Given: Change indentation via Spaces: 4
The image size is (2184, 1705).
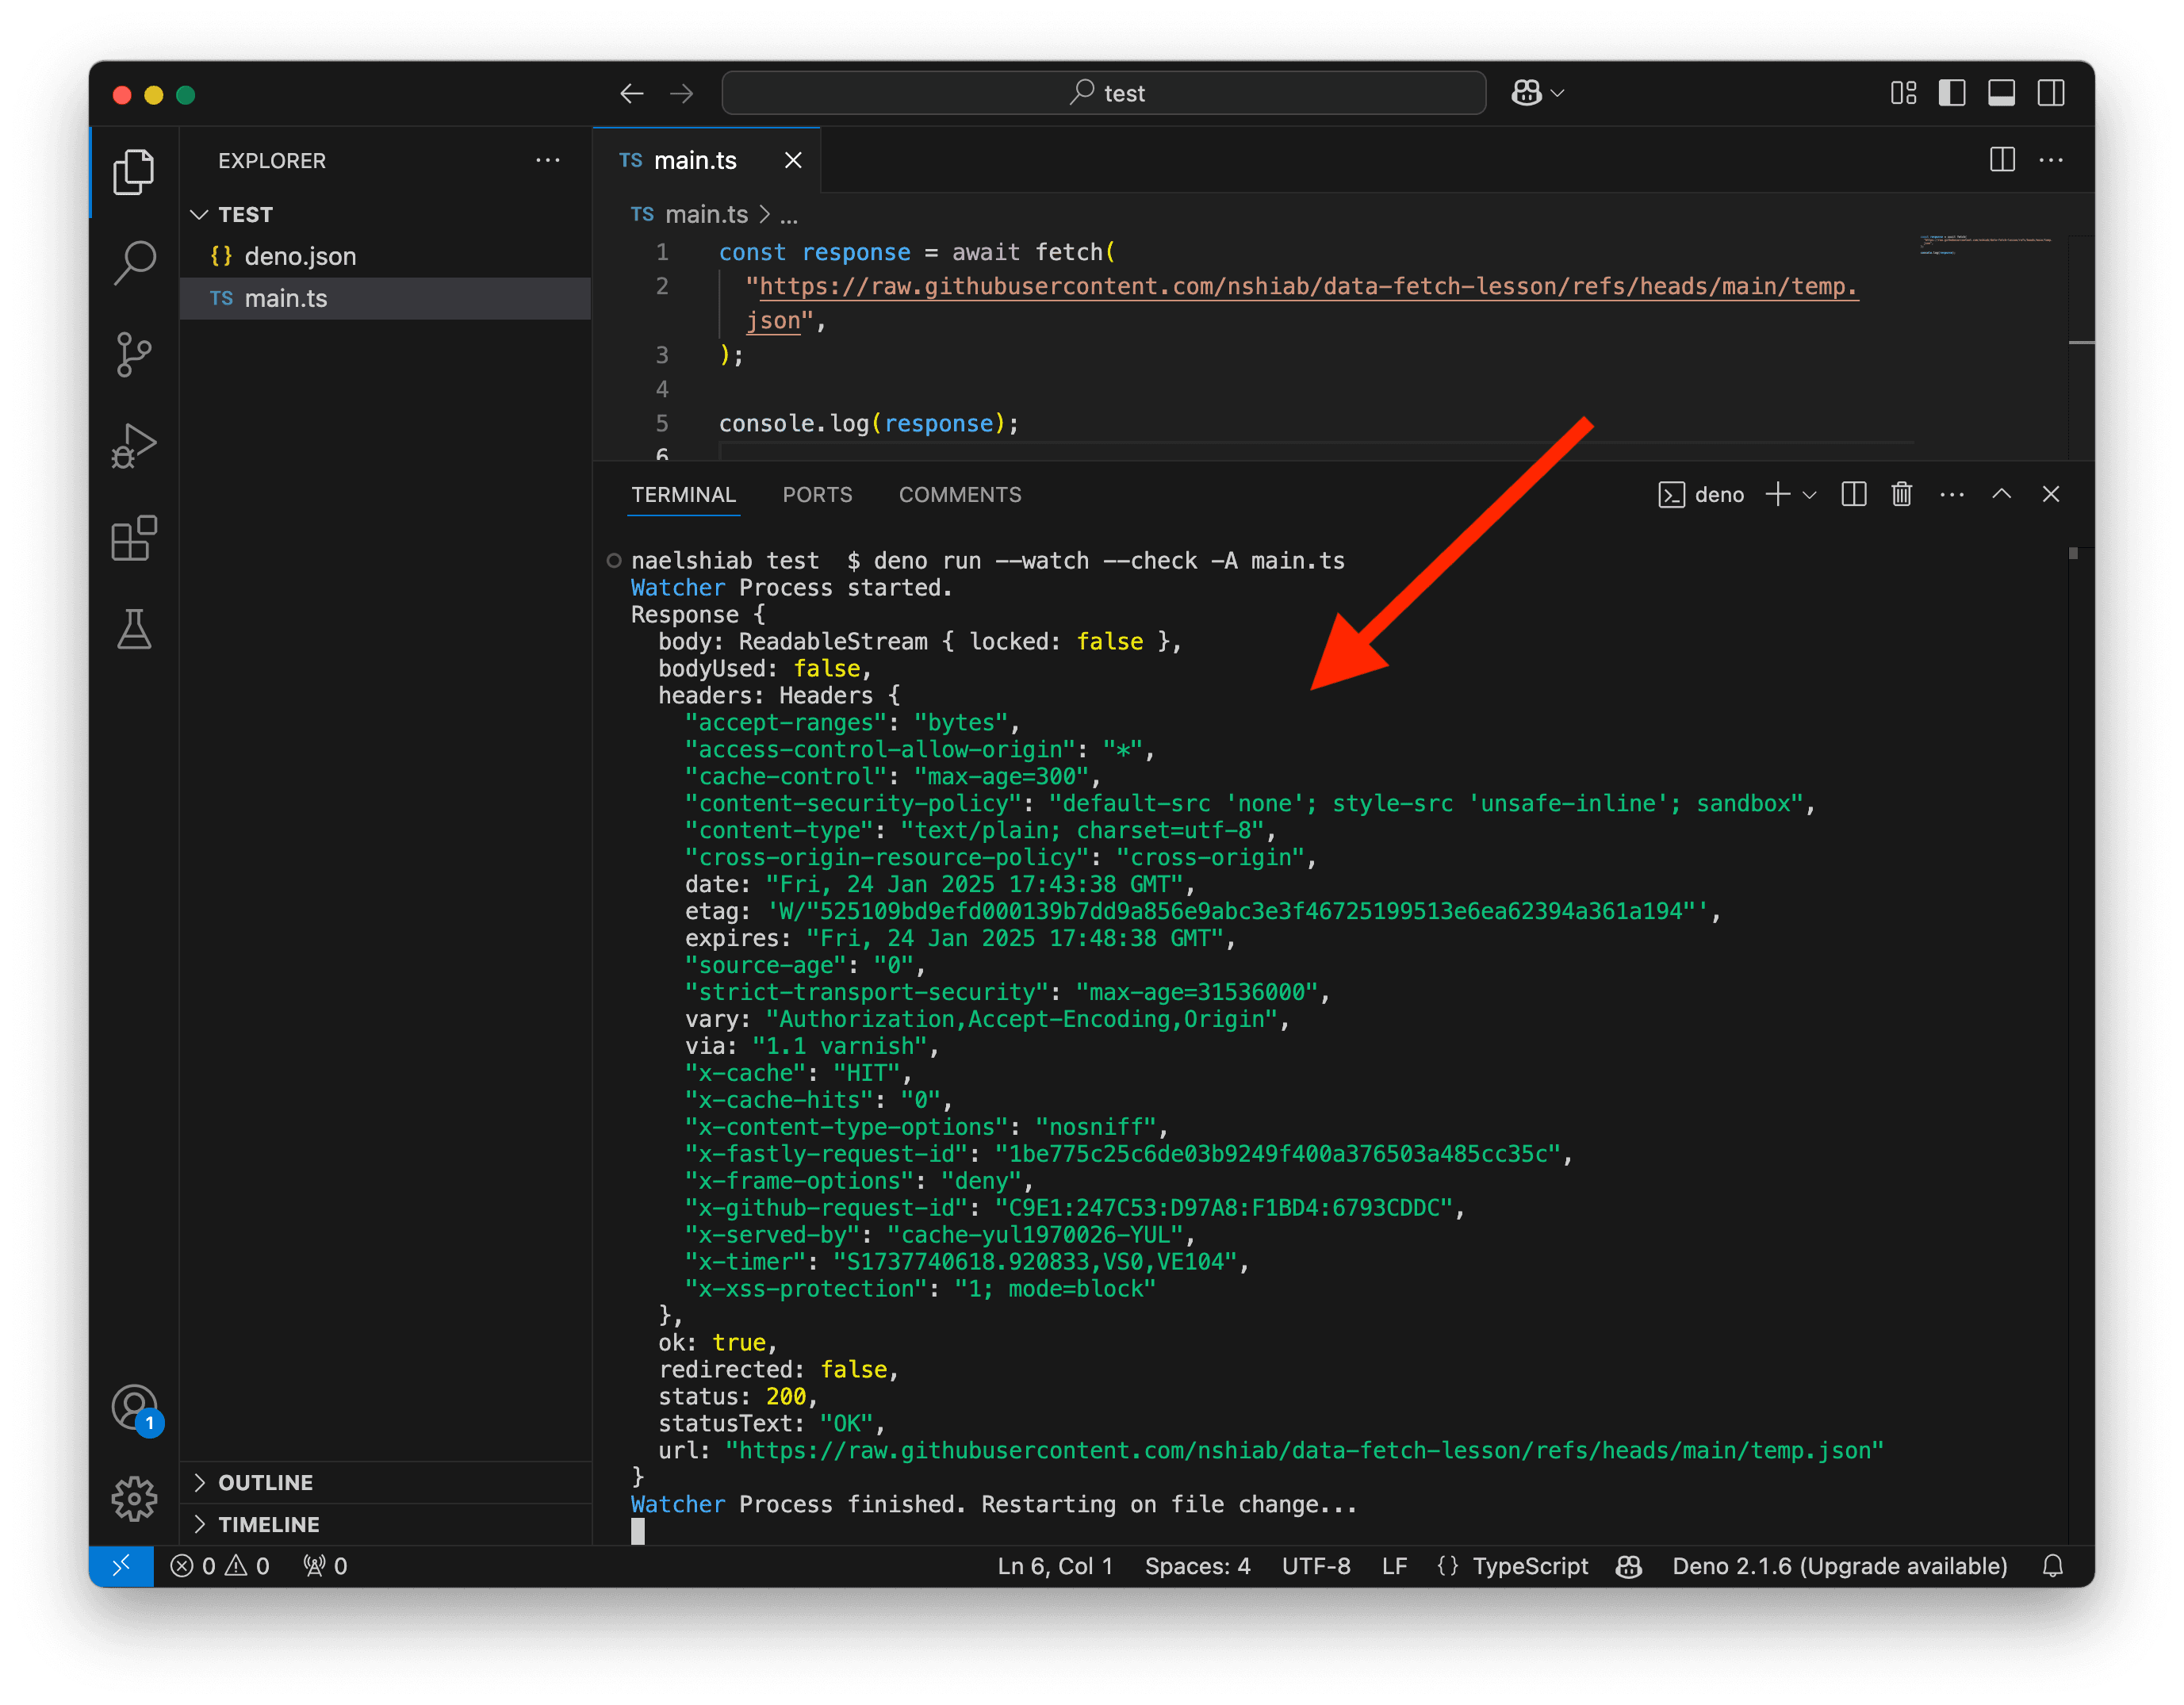Looking at the screenshot, I should click(x=1197, y=1566).
